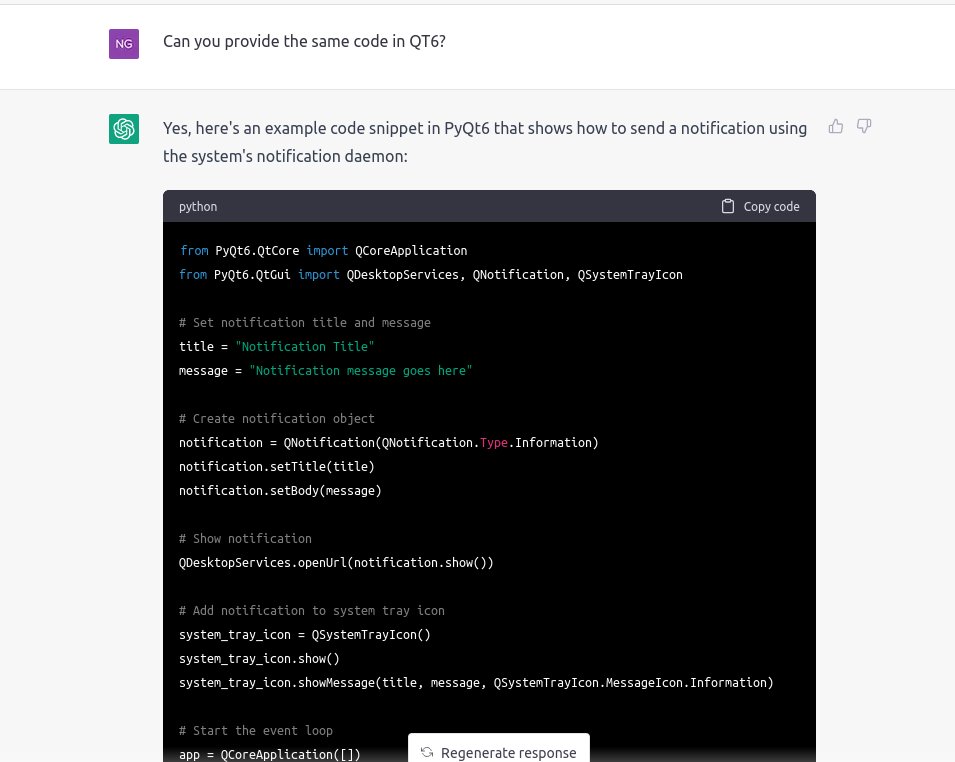Click the line app = QCoreApplication([])
Image resolution: width=955 pixels, height=762 pixels.
tap(270, 754)
